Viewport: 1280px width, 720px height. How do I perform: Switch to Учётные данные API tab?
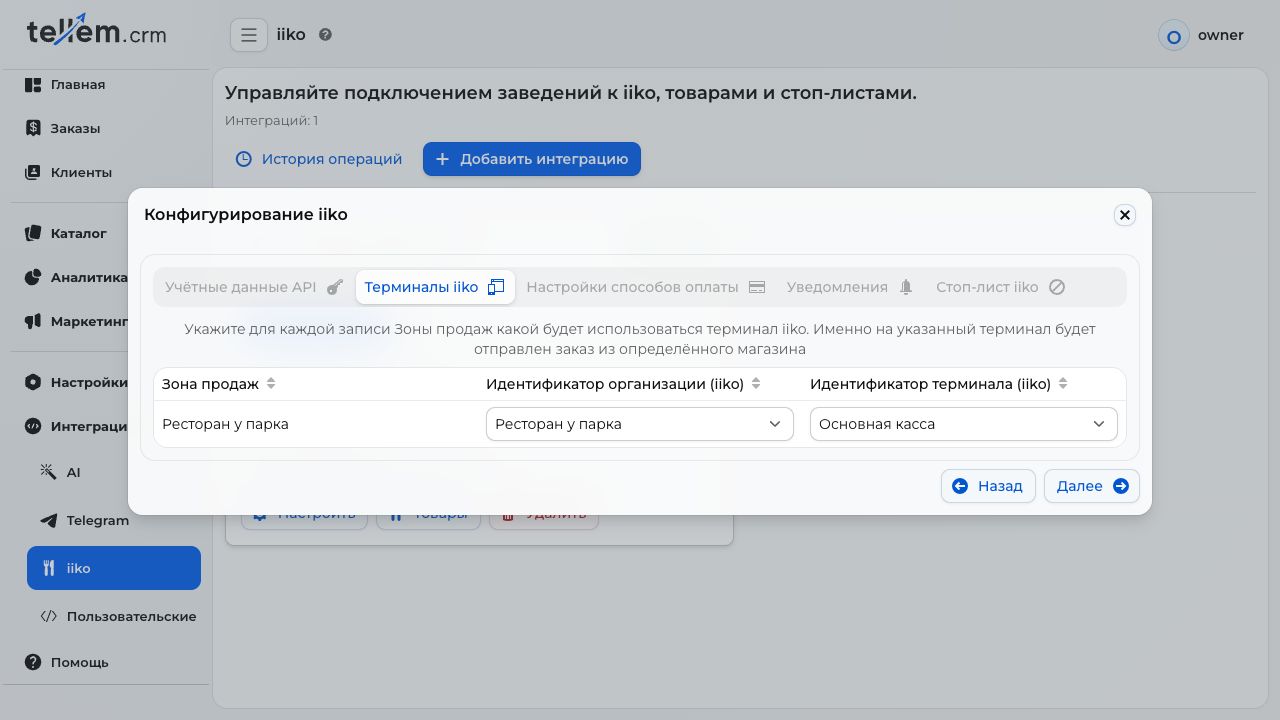click(254, 287)
